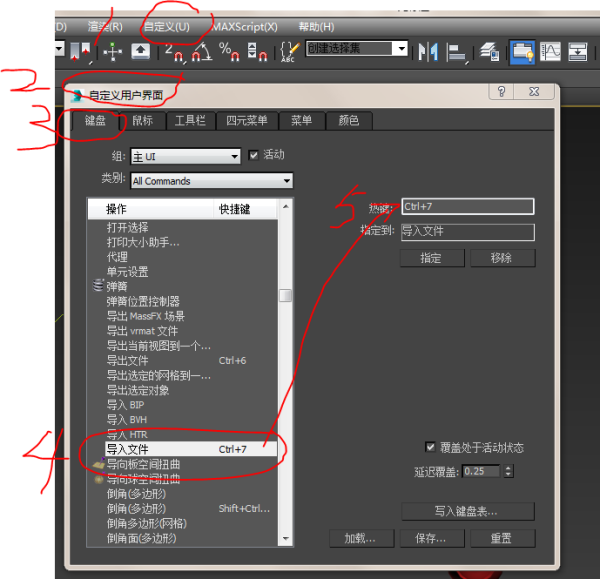The width and height of the screenshot is (600, 579).
Task: Select the Move tool crosshair icon
Action: coord(113,52)
